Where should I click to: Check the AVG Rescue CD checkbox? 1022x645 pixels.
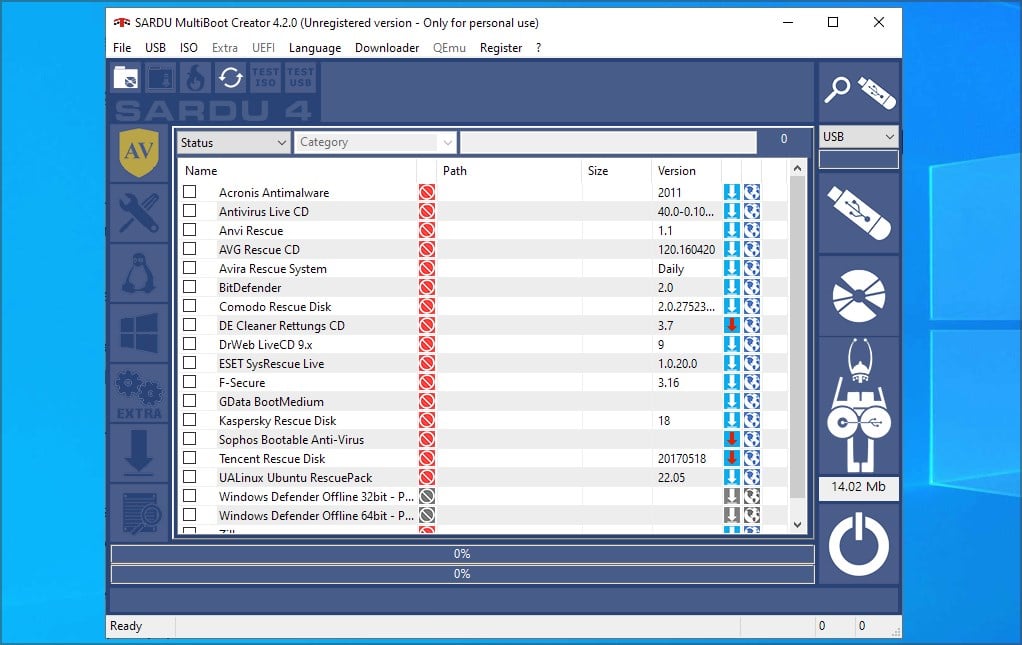[x=190, y=249]
